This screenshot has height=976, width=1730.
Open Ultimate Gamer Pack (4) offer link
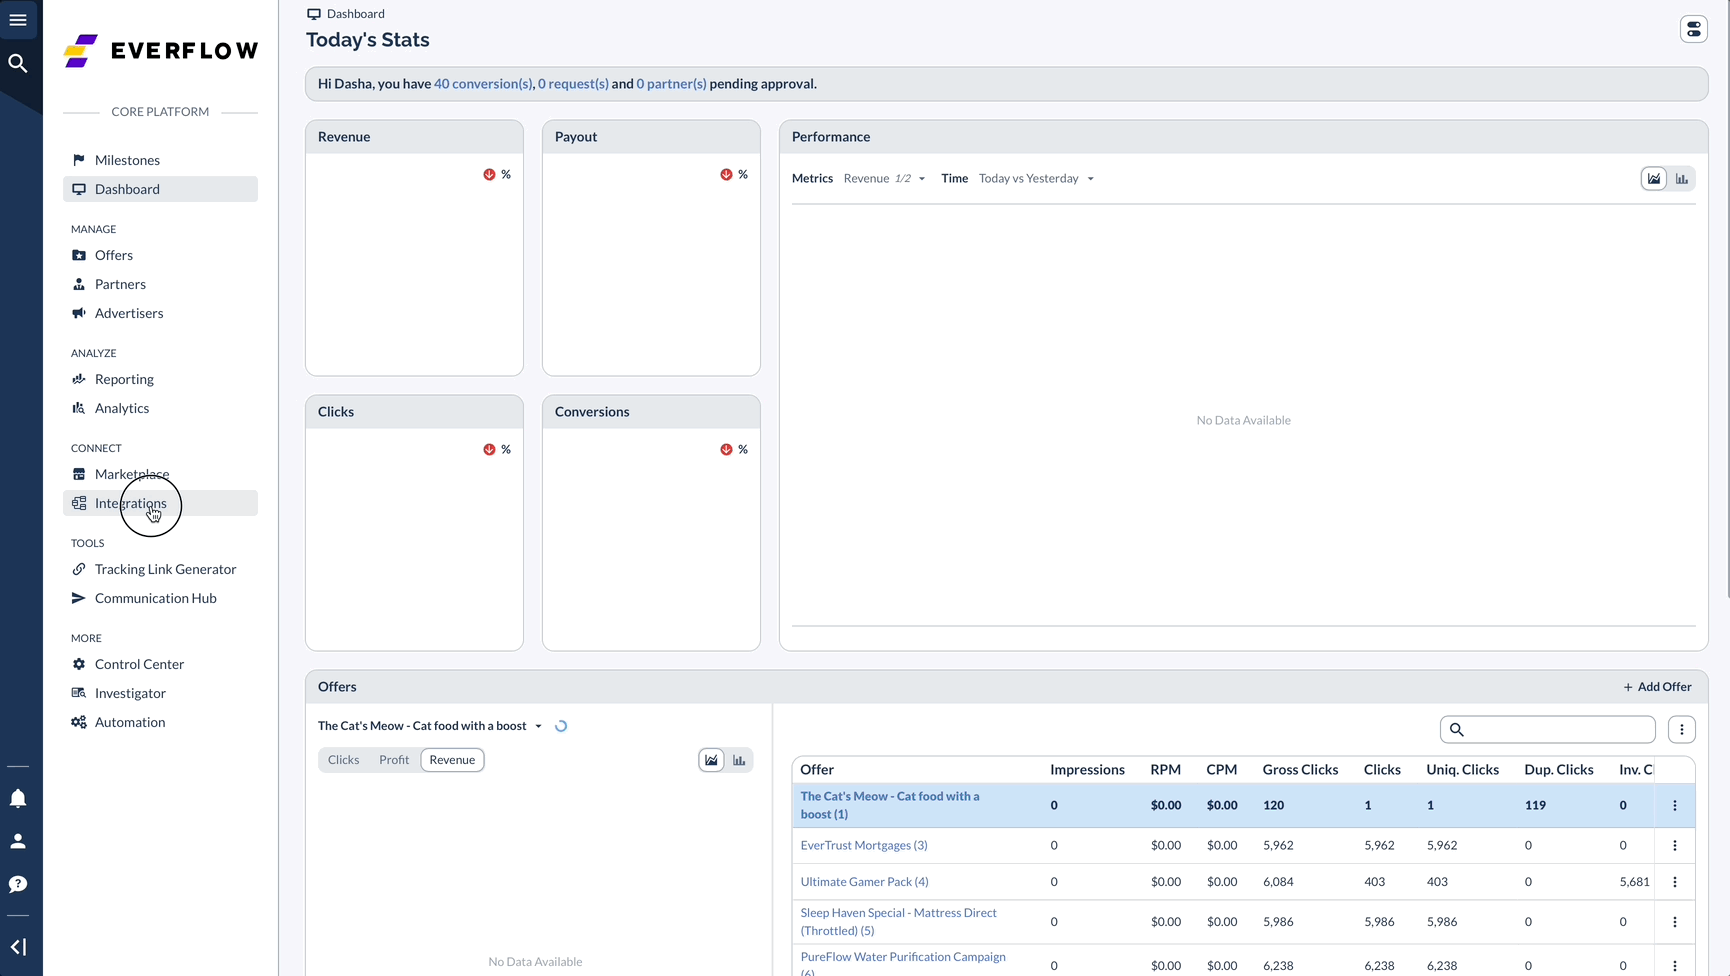point(864,882)
